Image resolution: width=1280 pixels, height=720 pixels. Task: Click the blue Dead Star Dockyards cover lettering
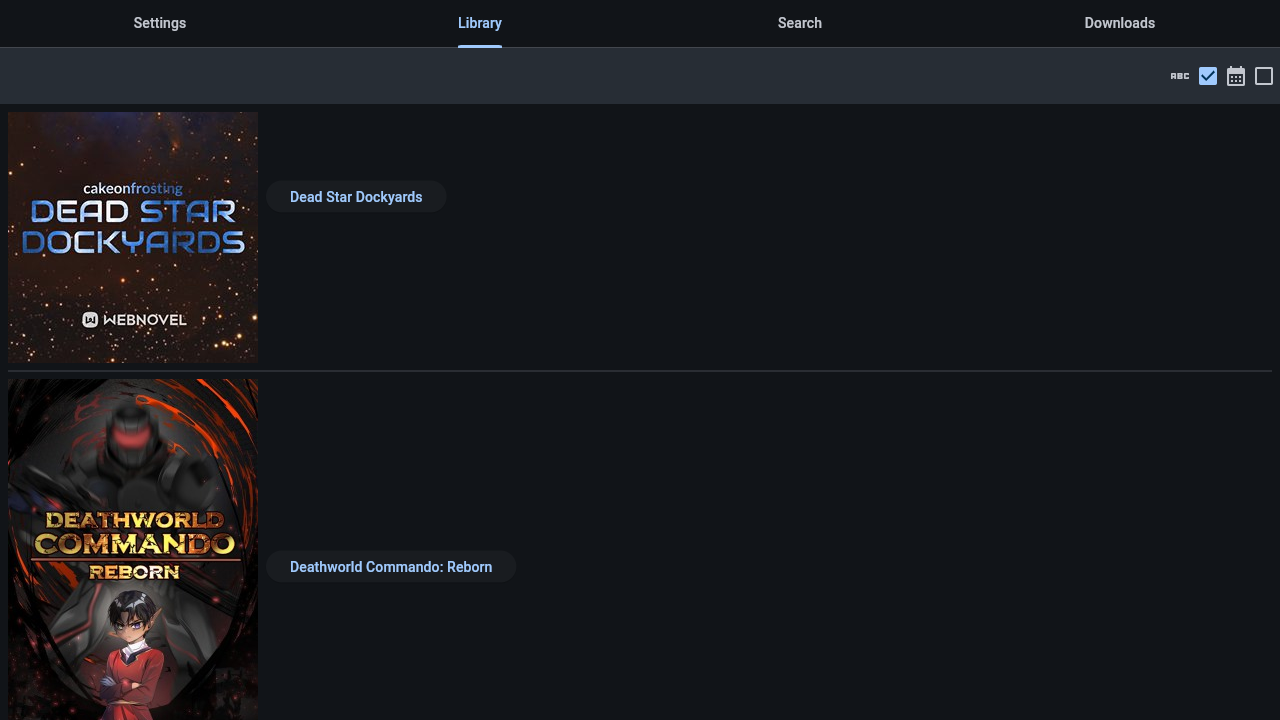(133, 227)
